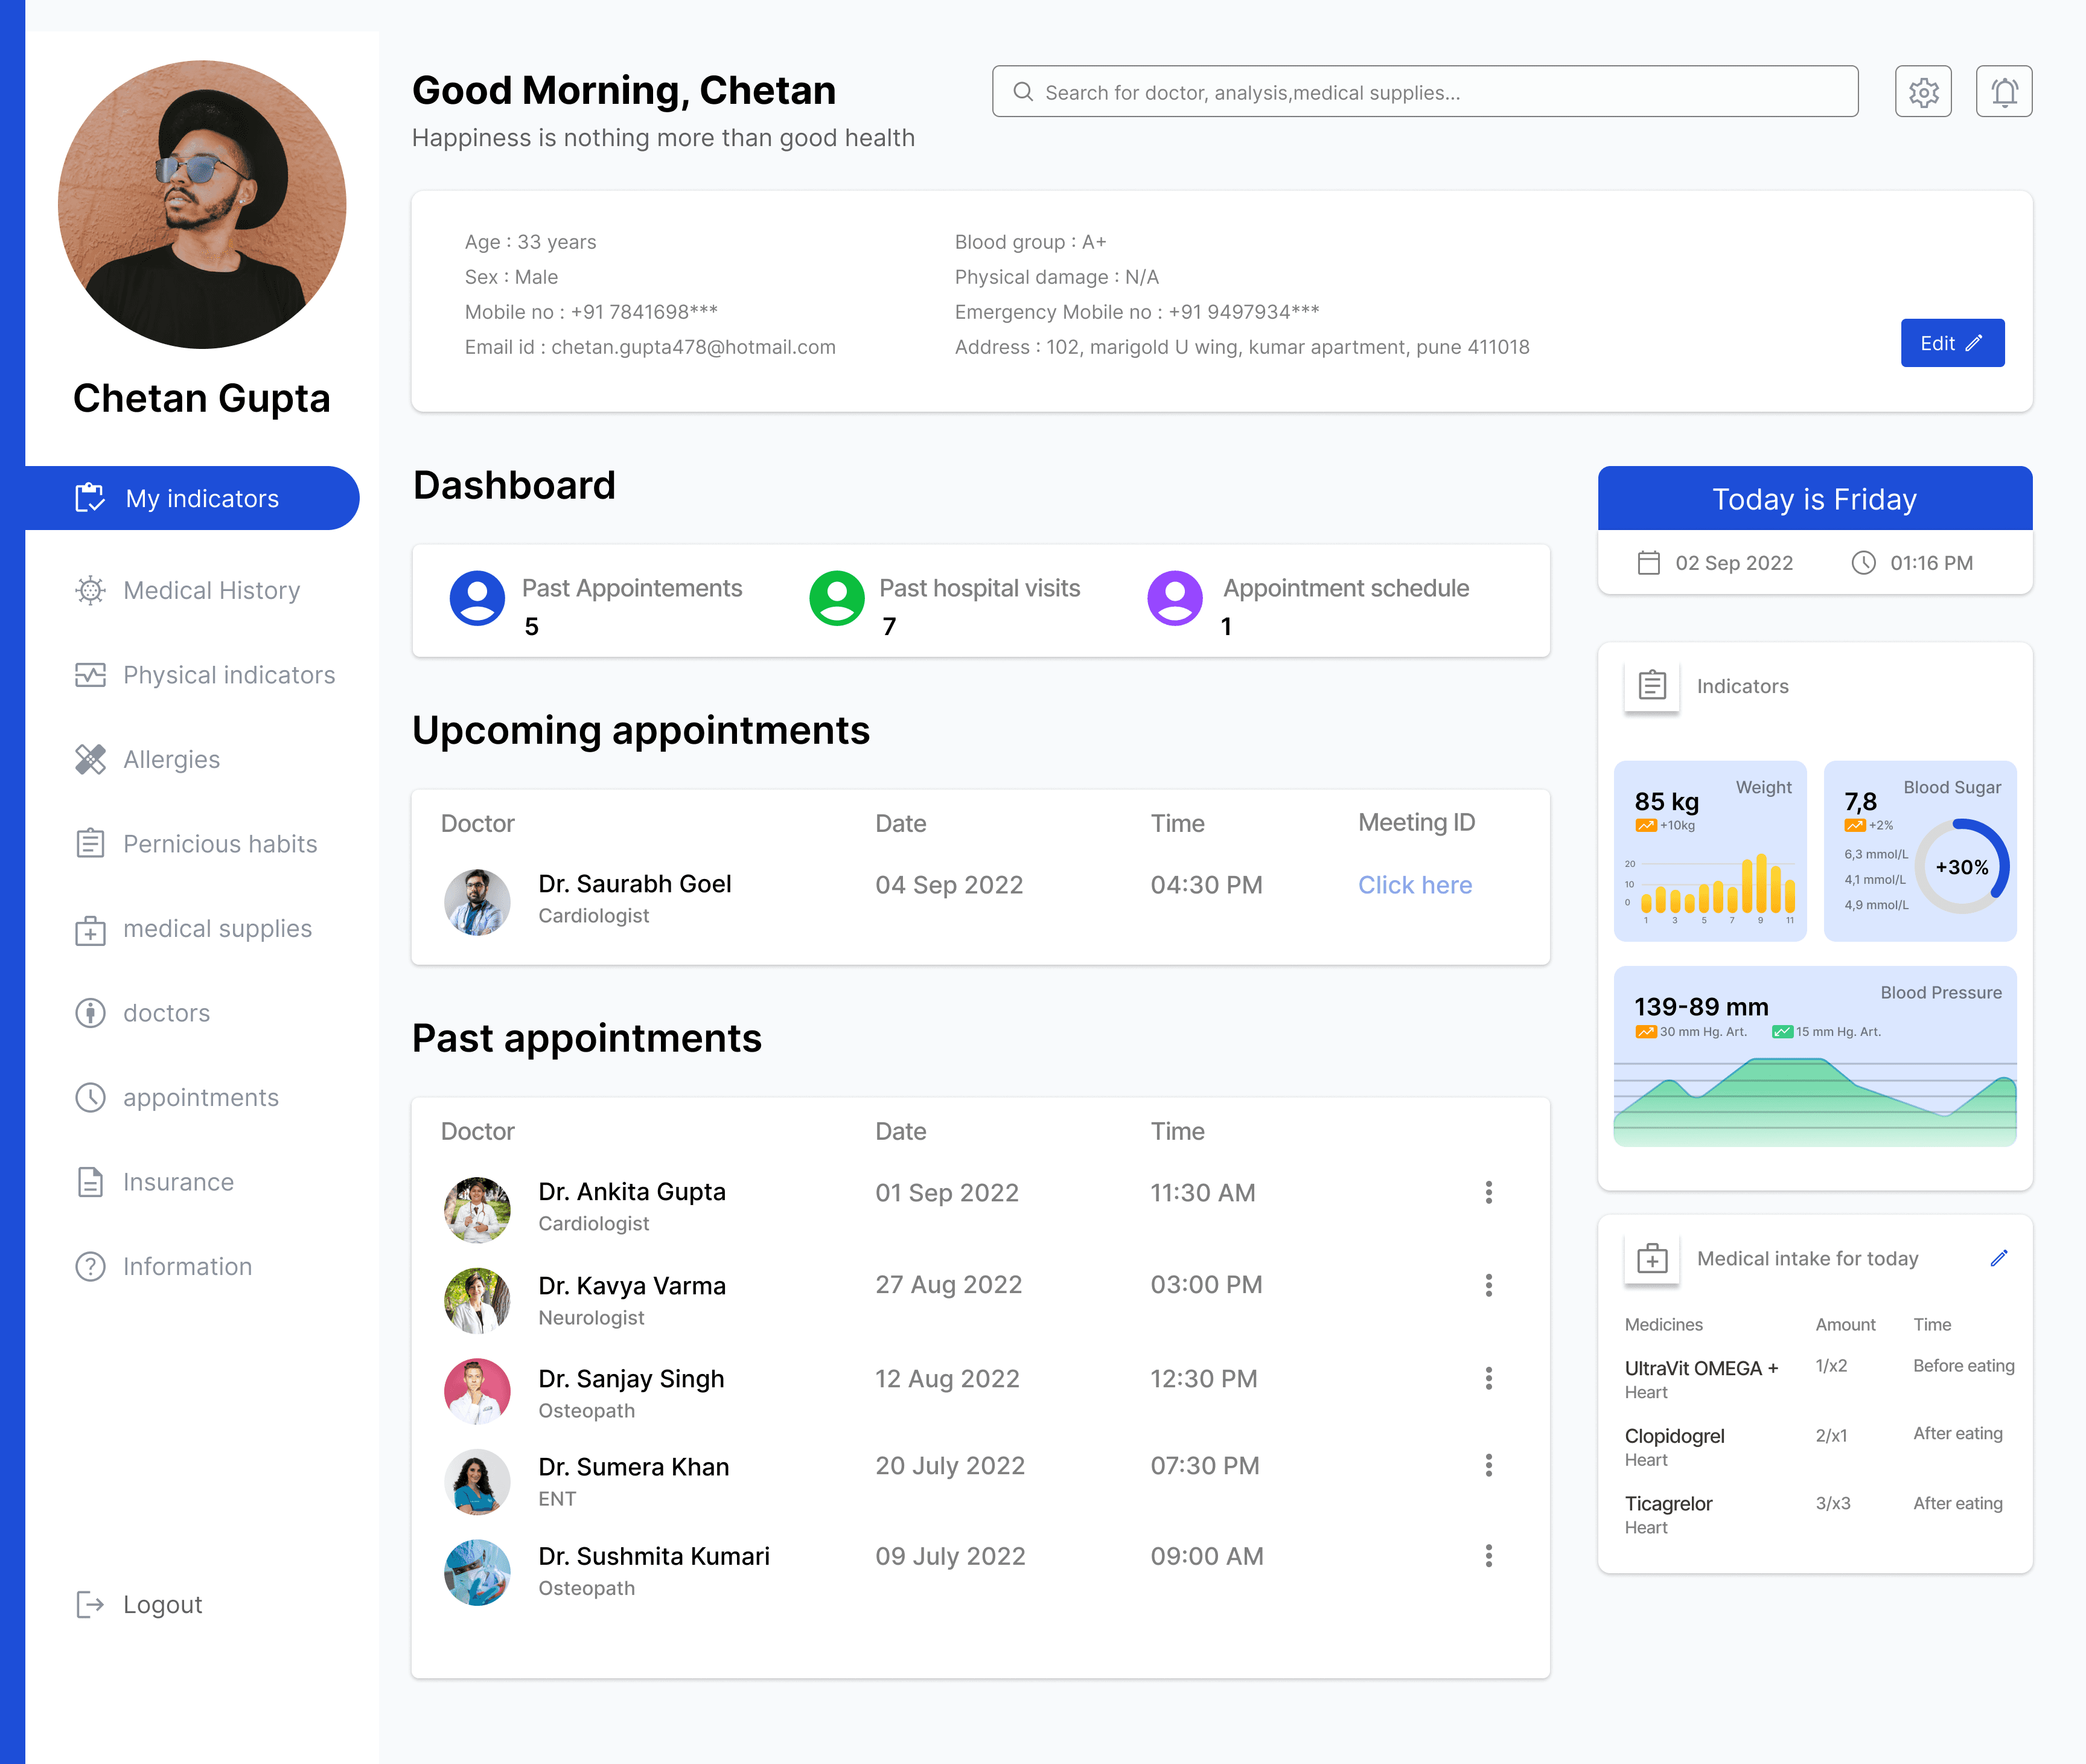Click the Indicators clipboard icon
This screenshot has height=1764, width=2086.
pyautogui.click(x=1651, y=686)
